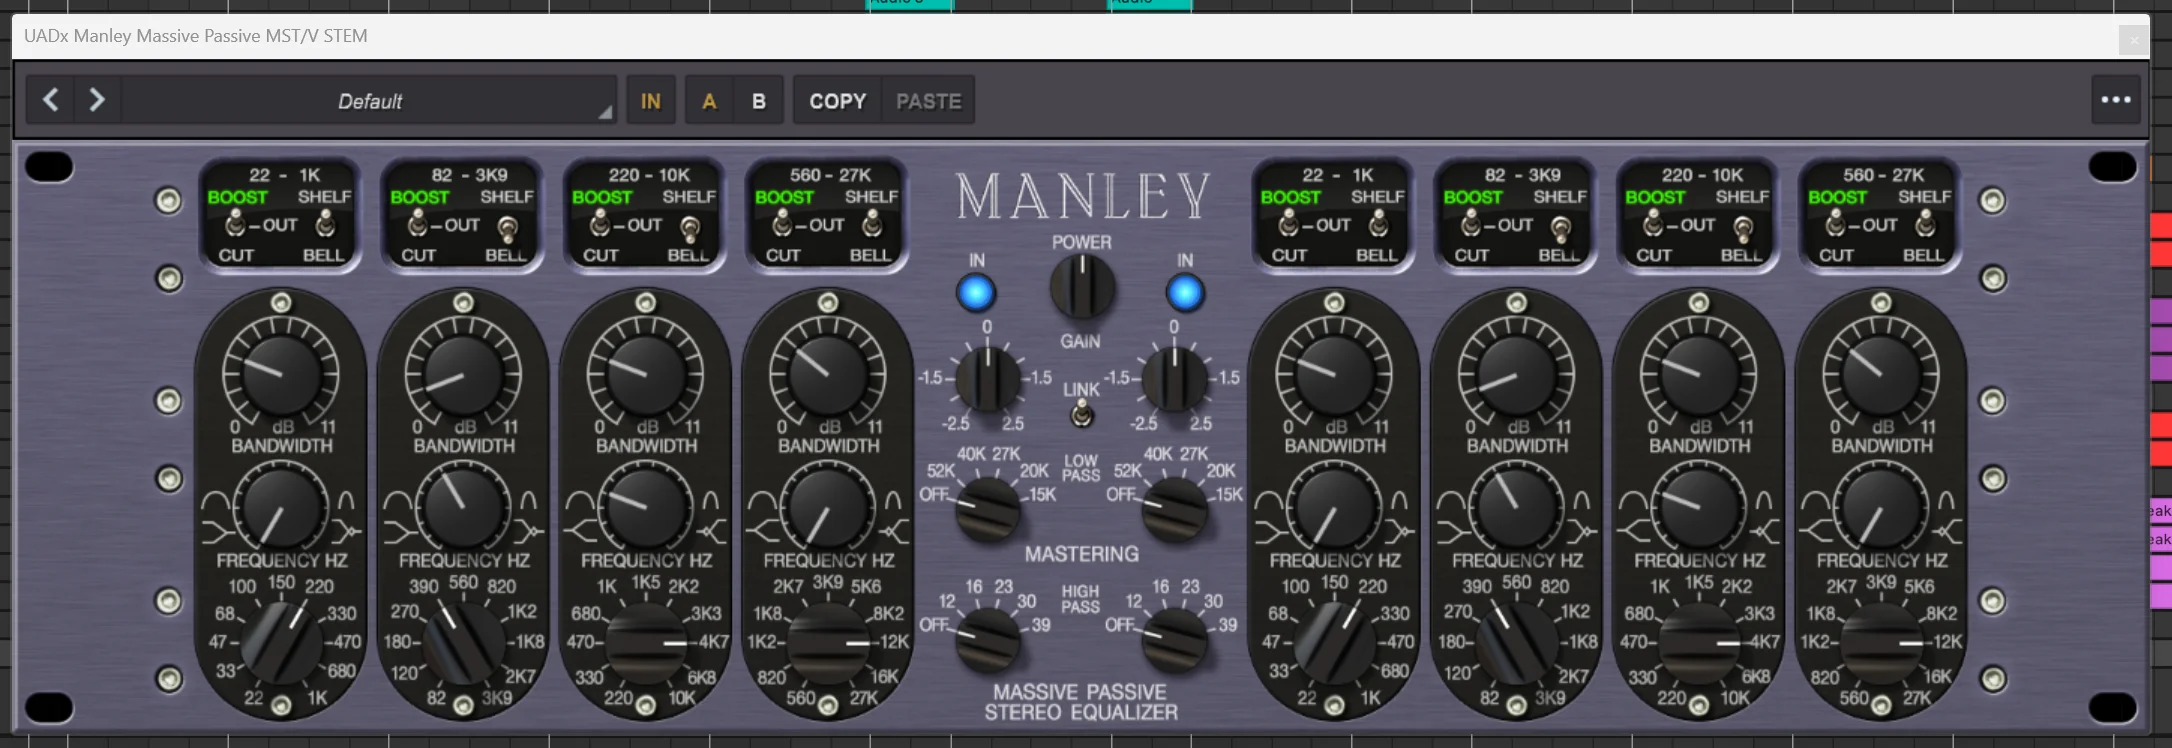Viewport: 2172px width, 748px height.
Task: Flip right channel 560-27K SHELF/BELL switch
Action: coord(1926,224)
